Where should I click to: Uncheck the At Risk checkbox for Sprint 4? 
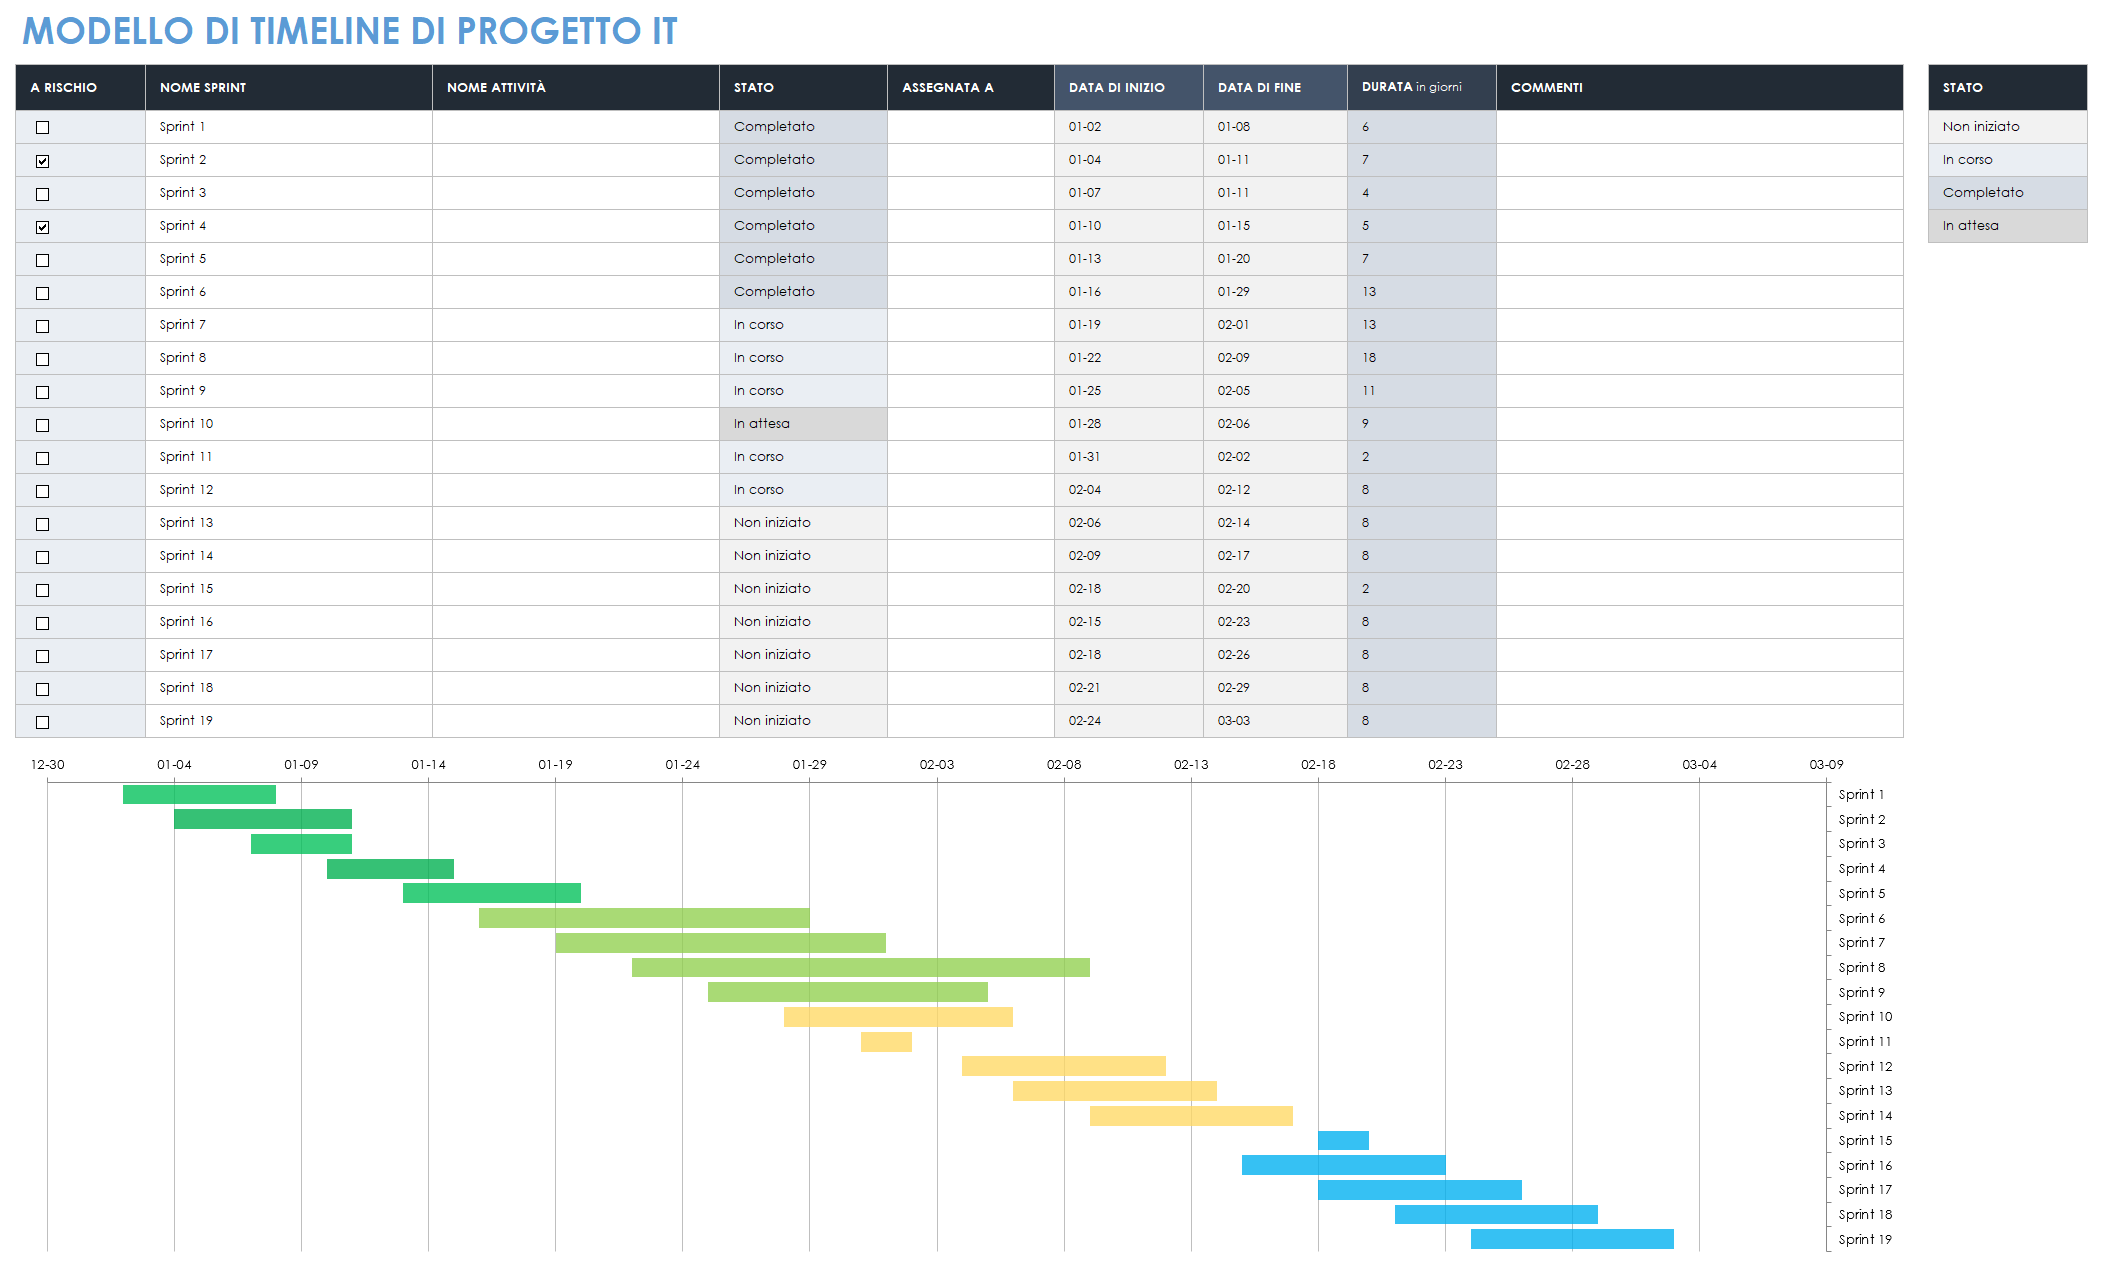point(42,226)
